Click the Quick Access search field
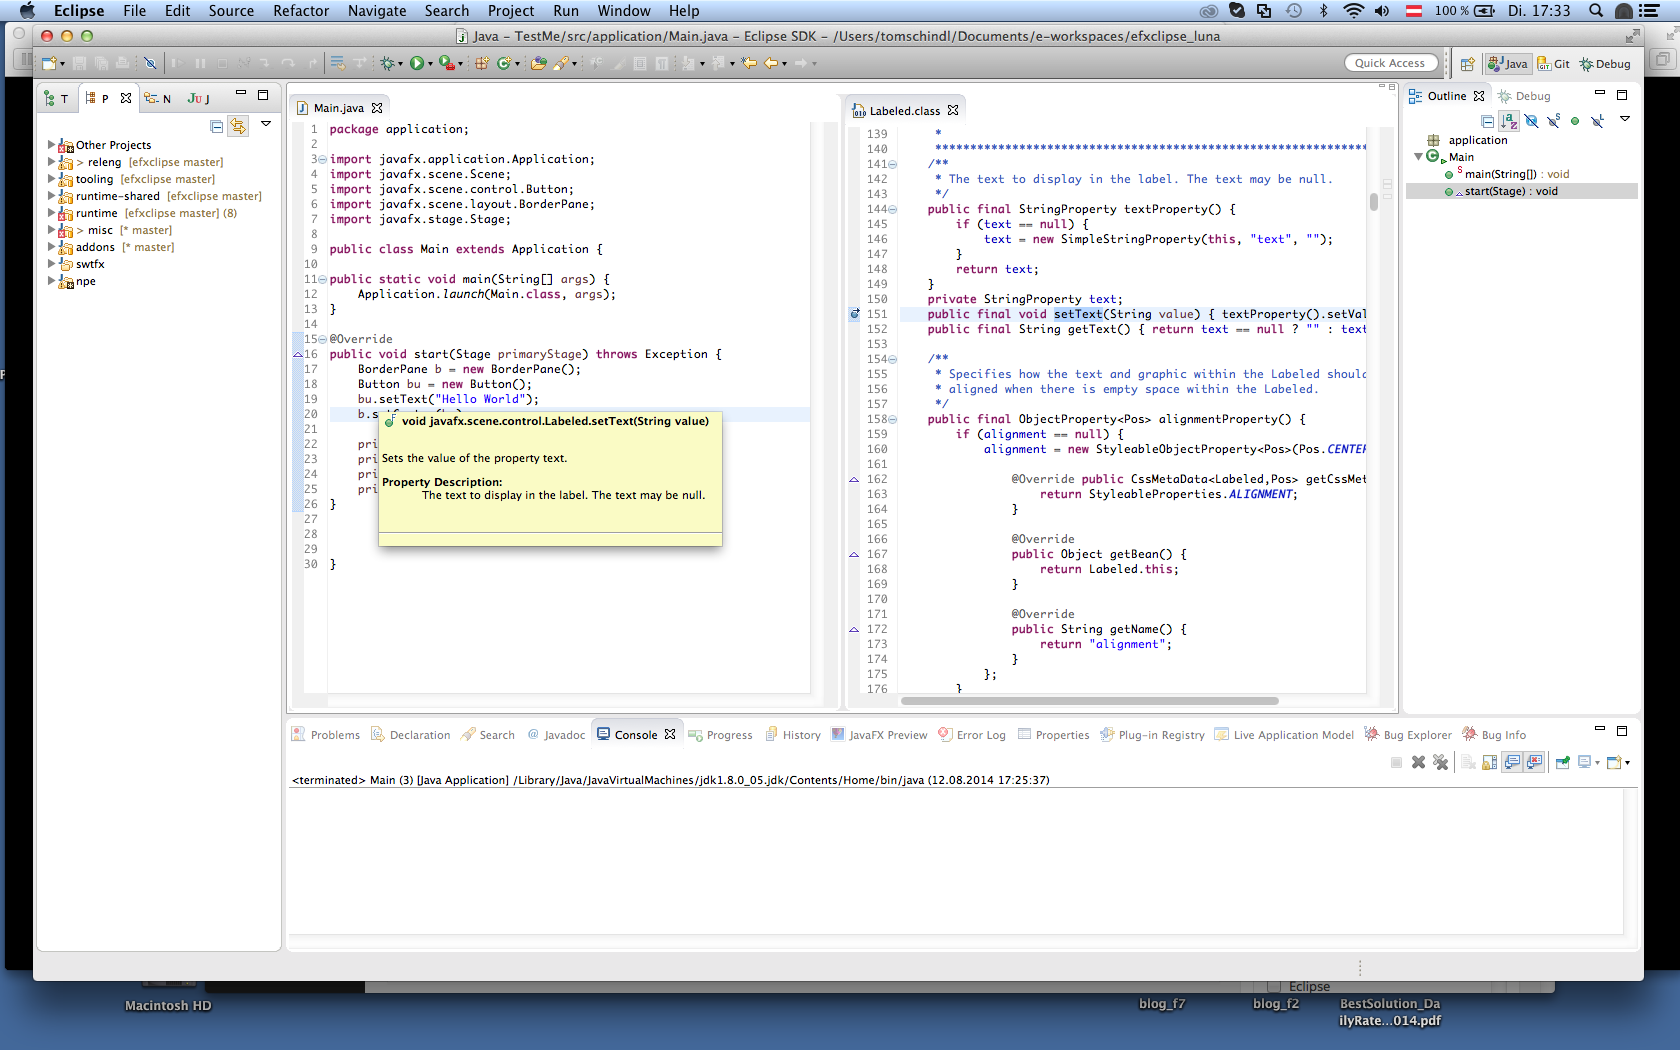The height and width of the screenshot is (1050, 1680). 1390,63
